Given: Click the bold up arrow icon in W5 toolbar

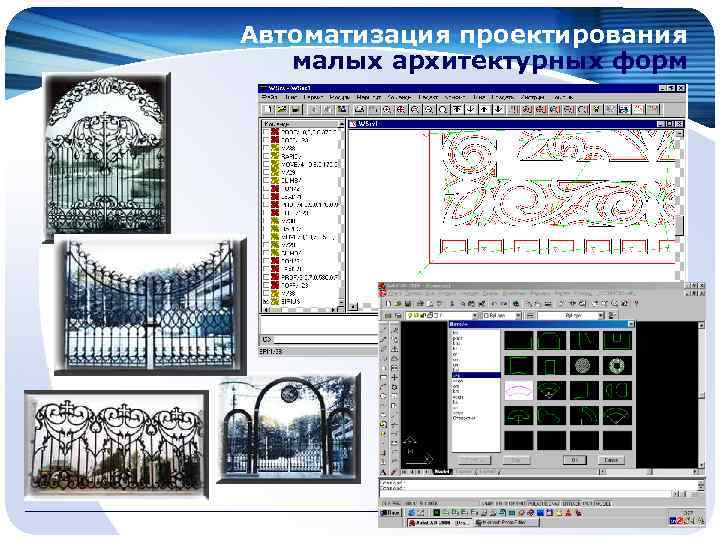Looking at the screenshot, I should [x=484, y=110].
